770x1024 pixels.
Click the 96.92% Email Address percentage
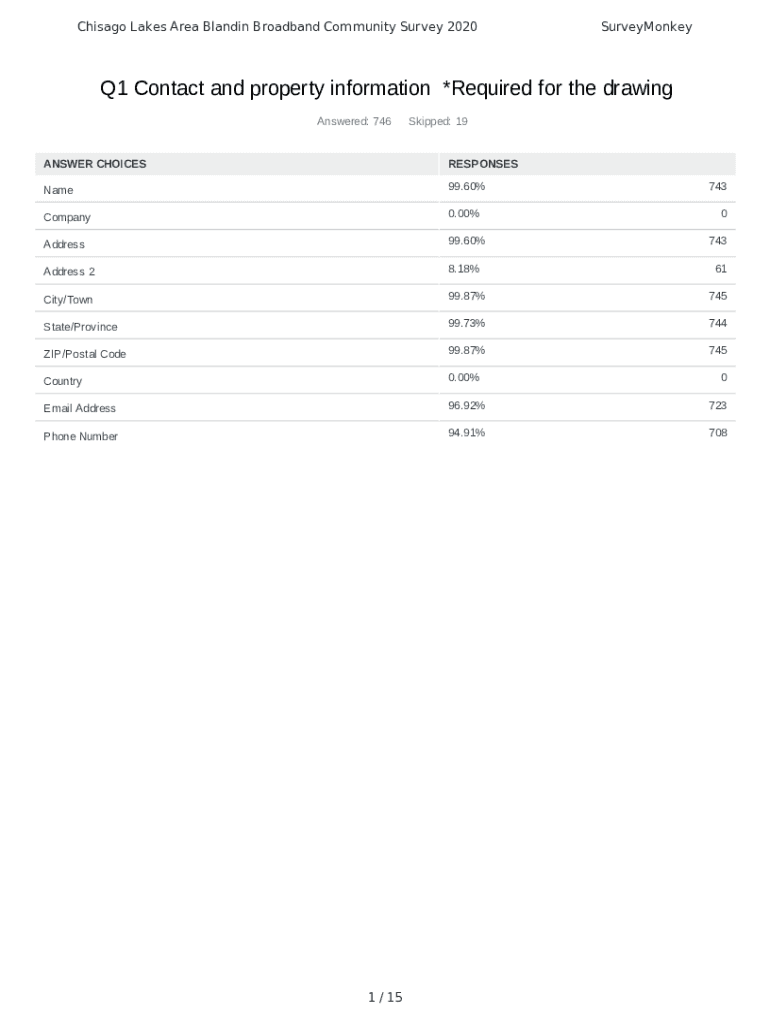tap(467, 405)
